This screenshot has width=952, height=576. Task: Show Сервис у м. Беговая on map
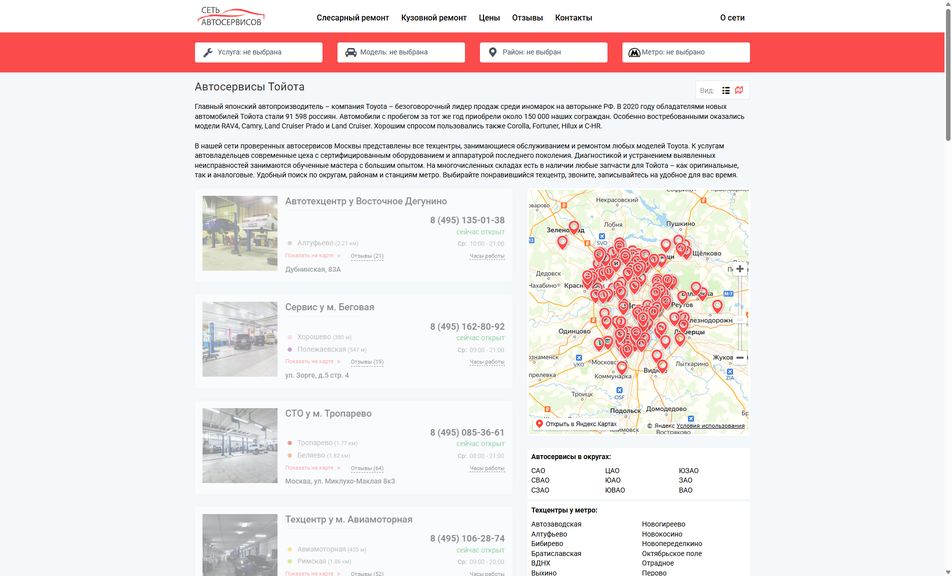pos(313,362)
